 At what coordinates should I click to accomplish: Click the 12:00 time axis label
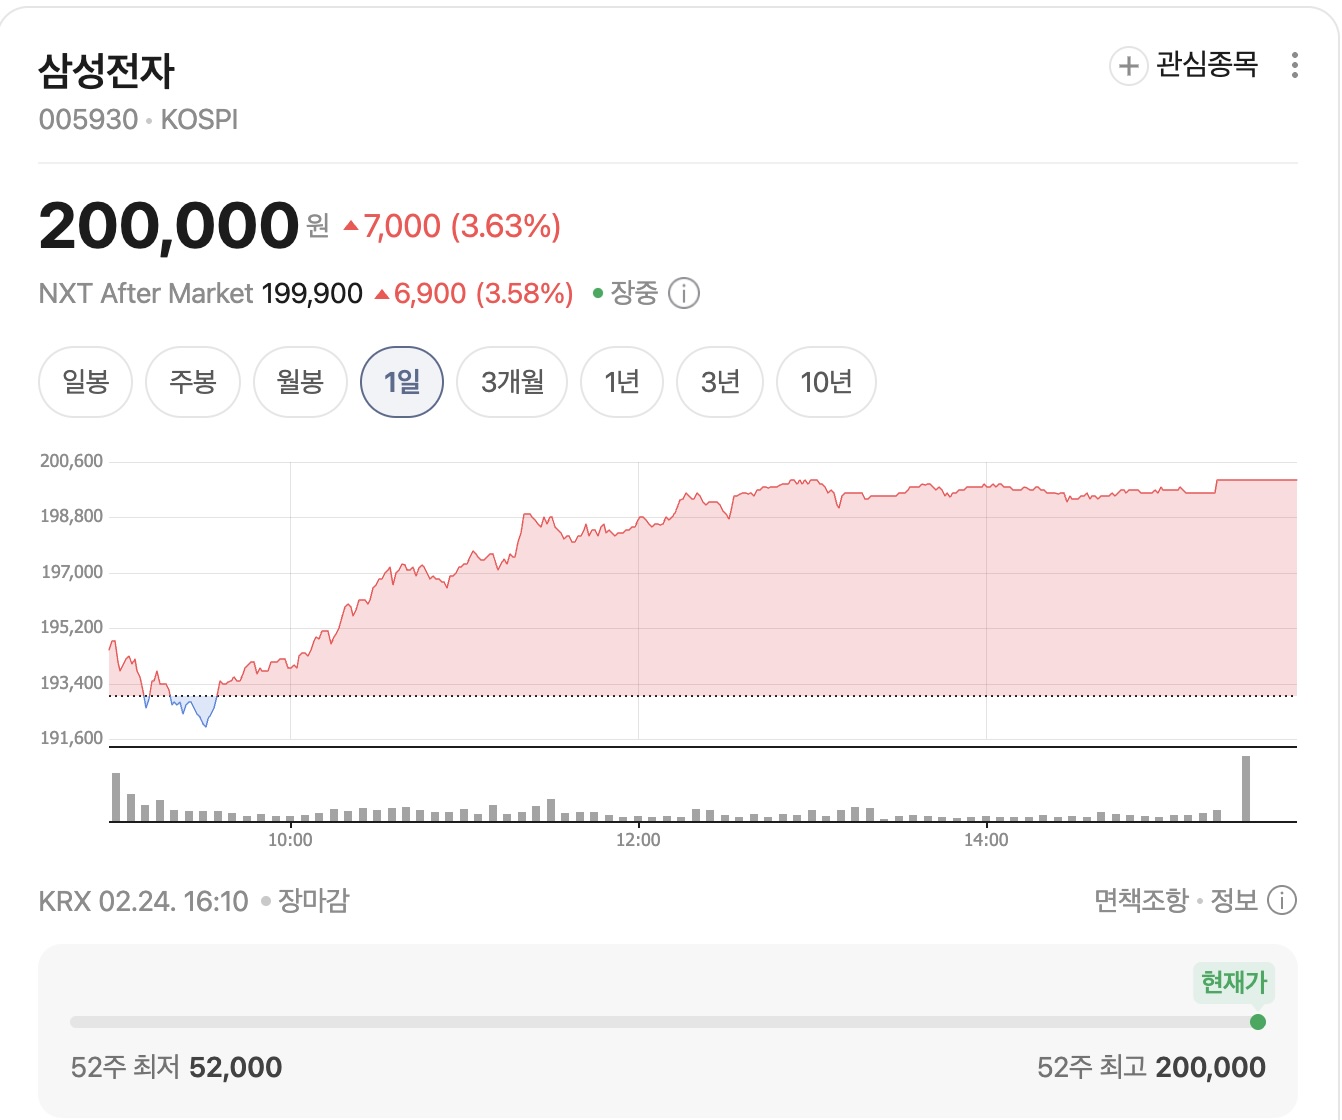click(x=638, y=840)
